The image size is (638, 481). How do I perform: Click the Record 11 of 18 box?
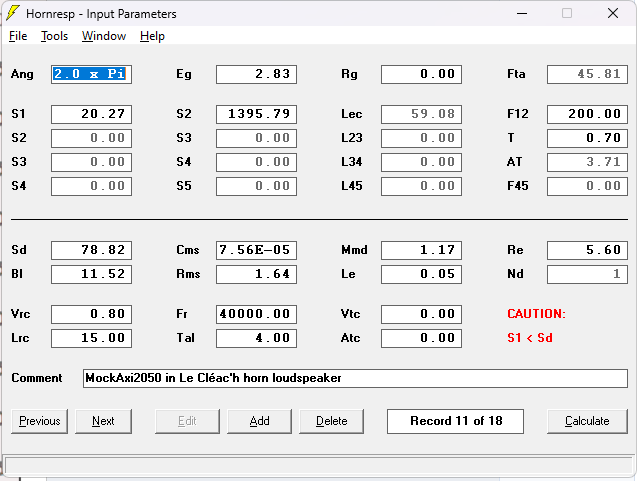pos(455,421)
